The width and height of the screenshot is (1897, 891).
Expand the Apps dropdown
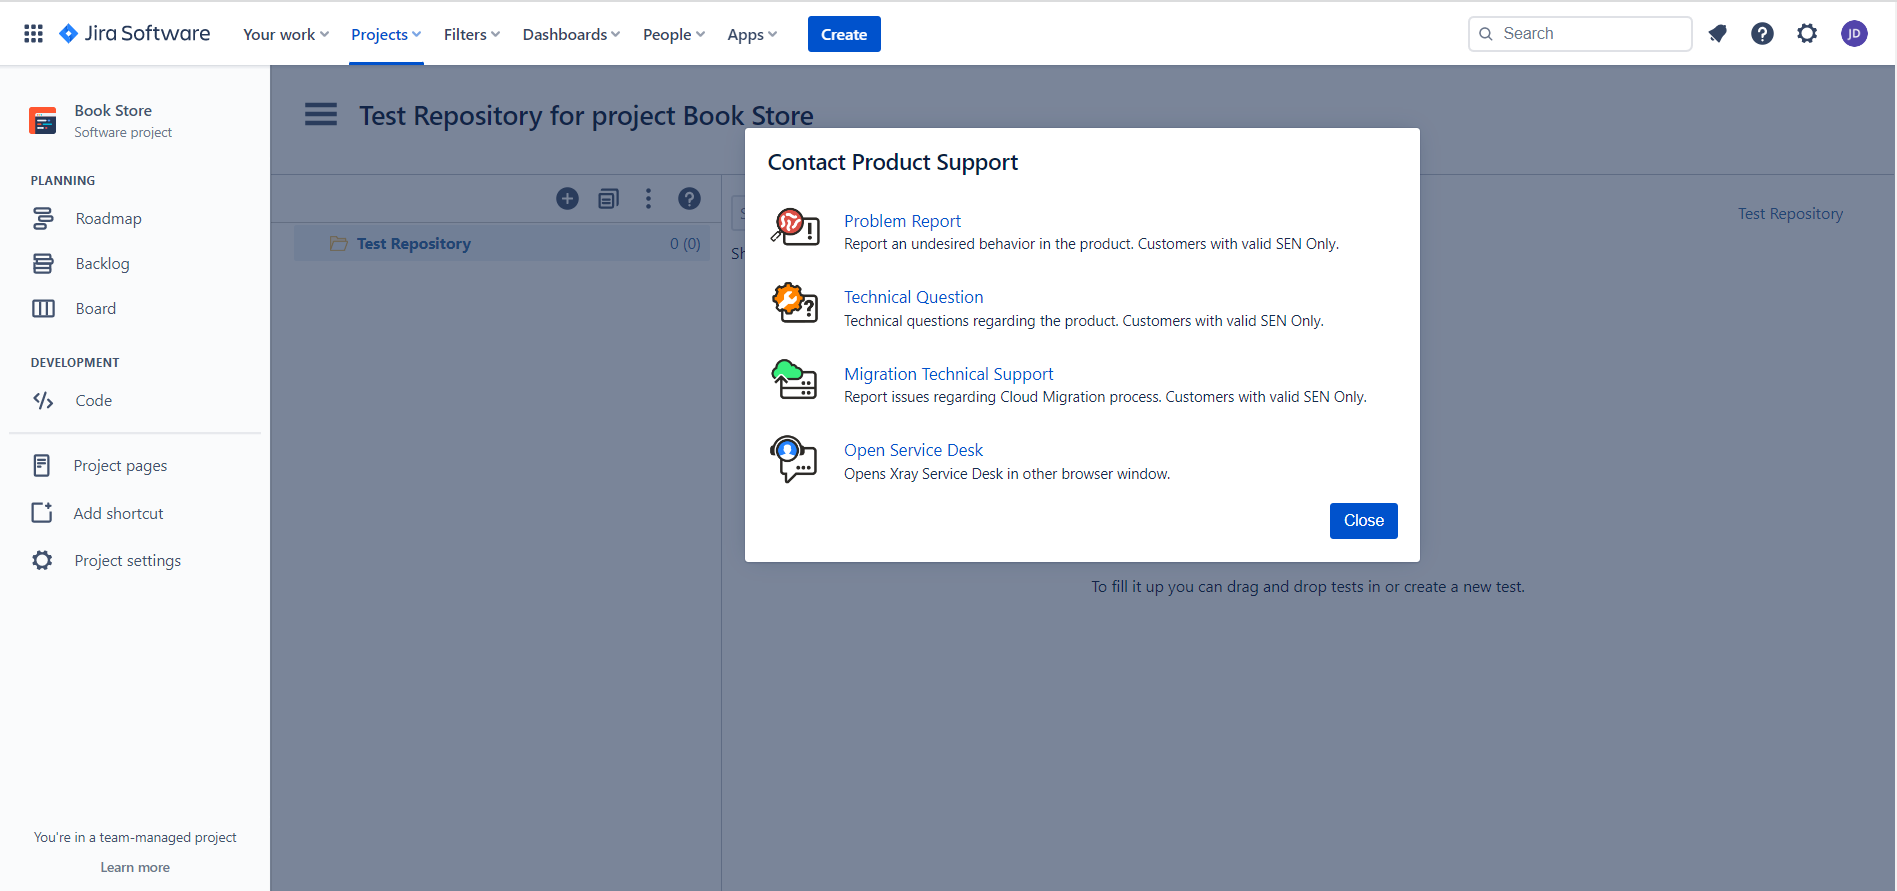tap(752, 34)
